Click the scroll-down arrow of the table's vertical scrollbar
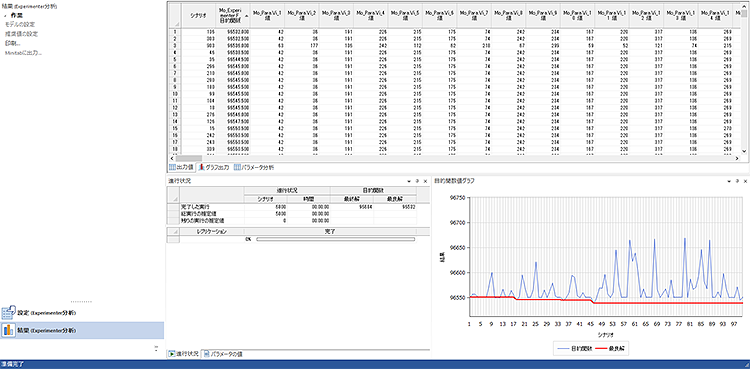Screen dimensions: 750x369 click(x=744, y=151)
